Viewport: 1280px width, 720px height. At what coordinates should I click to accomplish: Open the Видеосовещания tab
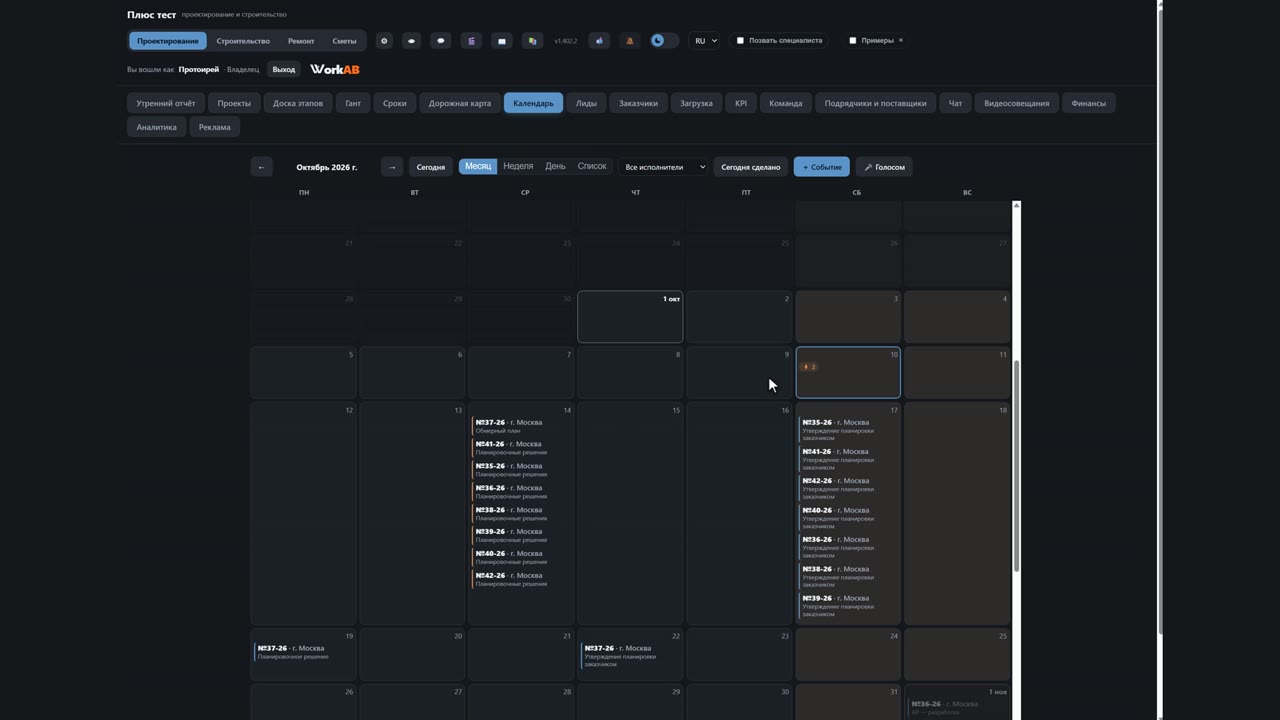click(x=1017, y=103)
